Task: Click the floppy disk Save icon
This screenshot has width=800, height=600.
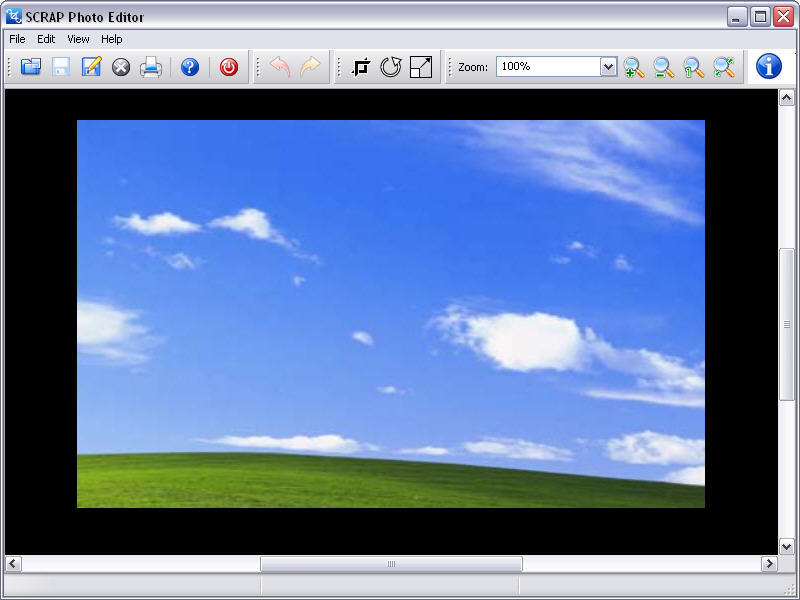Action: [61, 67]
